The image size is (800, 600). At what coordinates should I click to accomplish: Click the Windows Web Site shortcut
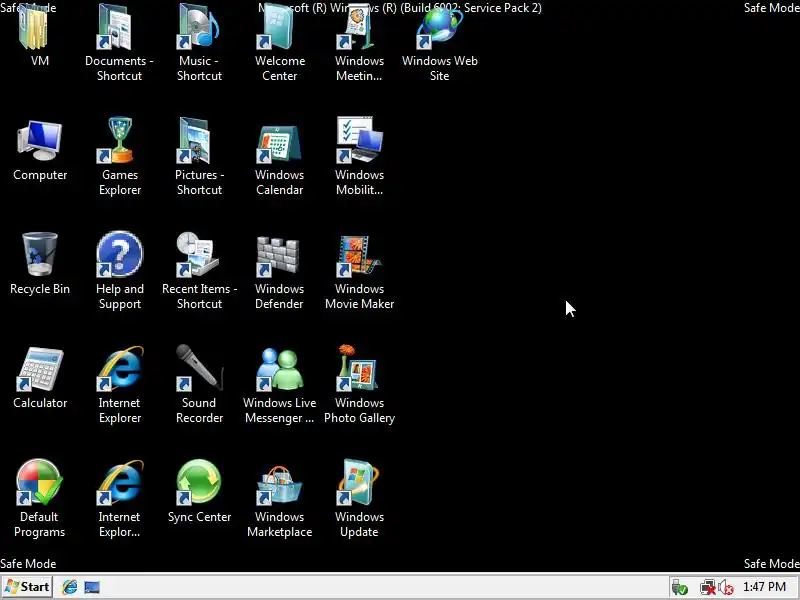439,28
